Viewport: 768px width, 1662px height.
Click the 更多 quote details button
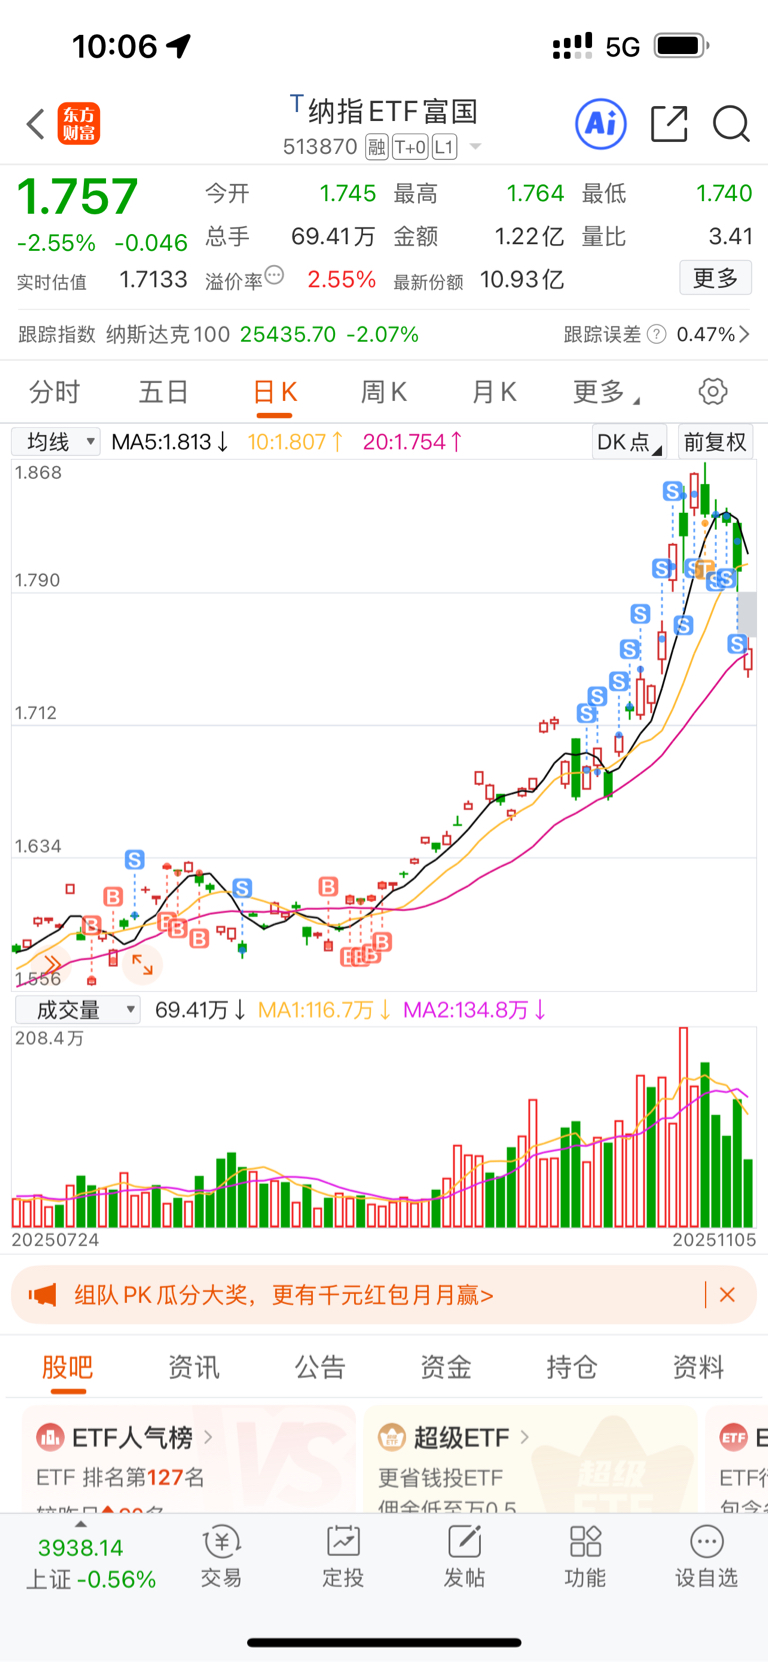(716, 278)
